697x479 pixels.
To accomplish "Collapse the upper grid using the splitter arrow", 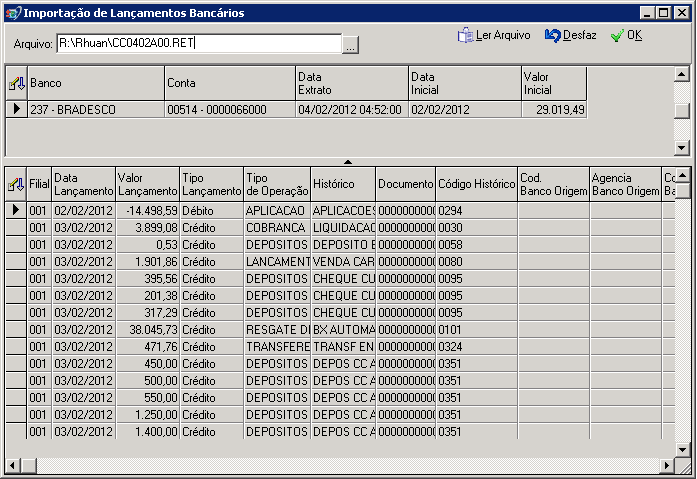I will 348,162.
